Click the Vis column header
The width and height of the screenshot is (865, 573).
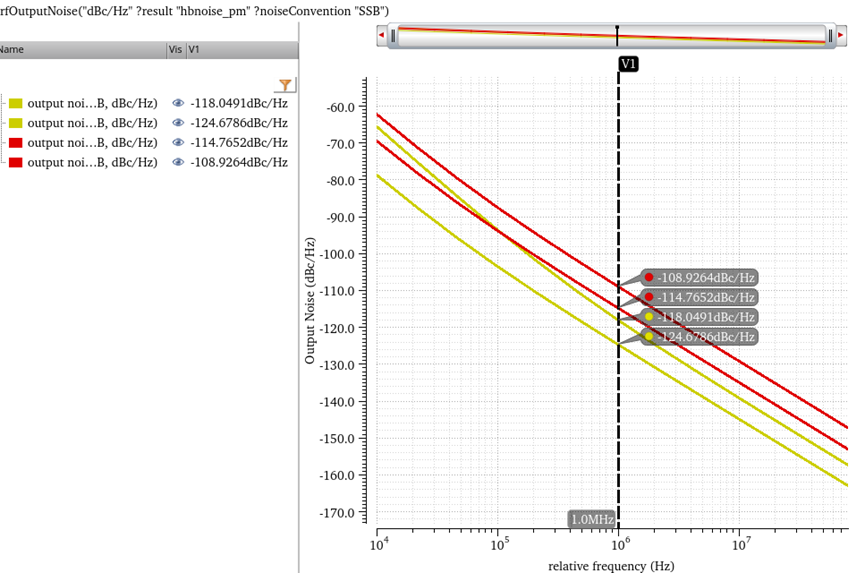pyautogui.click(x=175, y=49)
